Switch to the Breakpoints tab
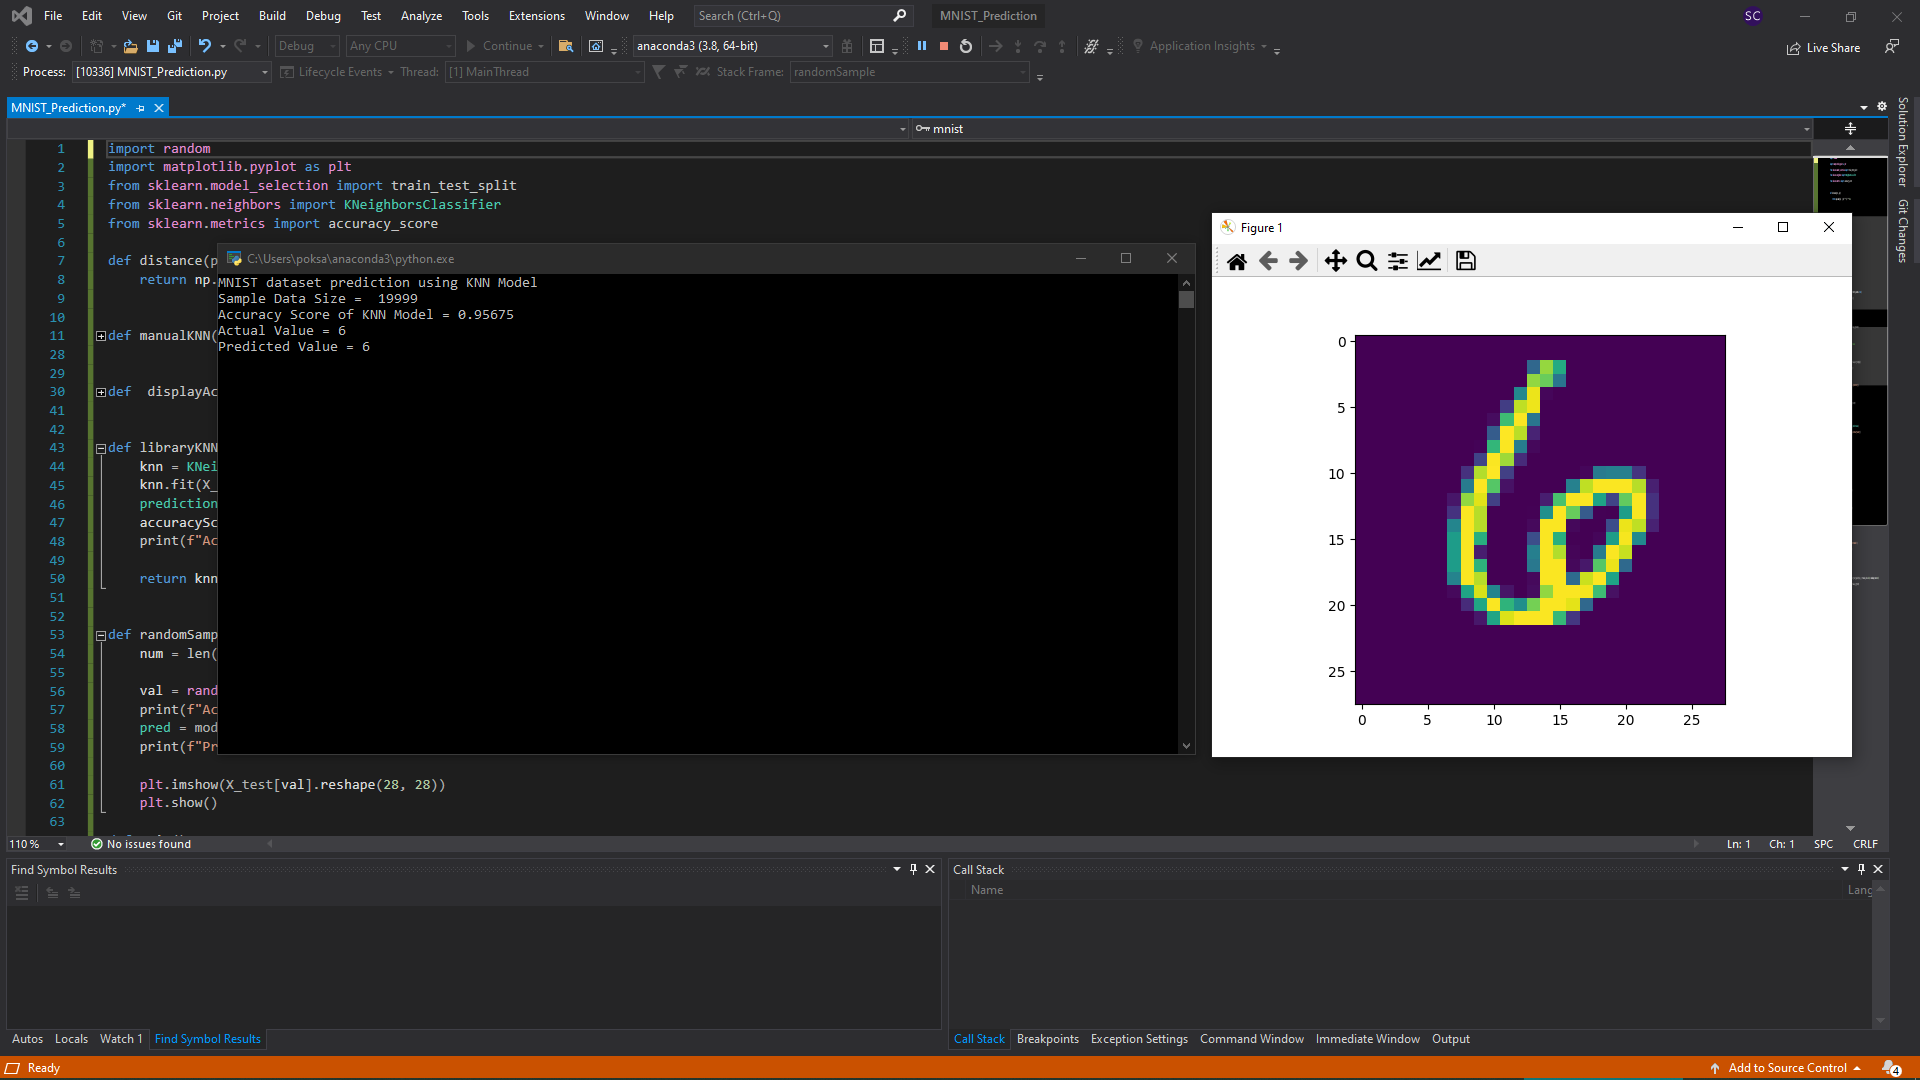Image resolution: width=1920 pixels, height=1080 pixels. (x=1047, y=1039)
